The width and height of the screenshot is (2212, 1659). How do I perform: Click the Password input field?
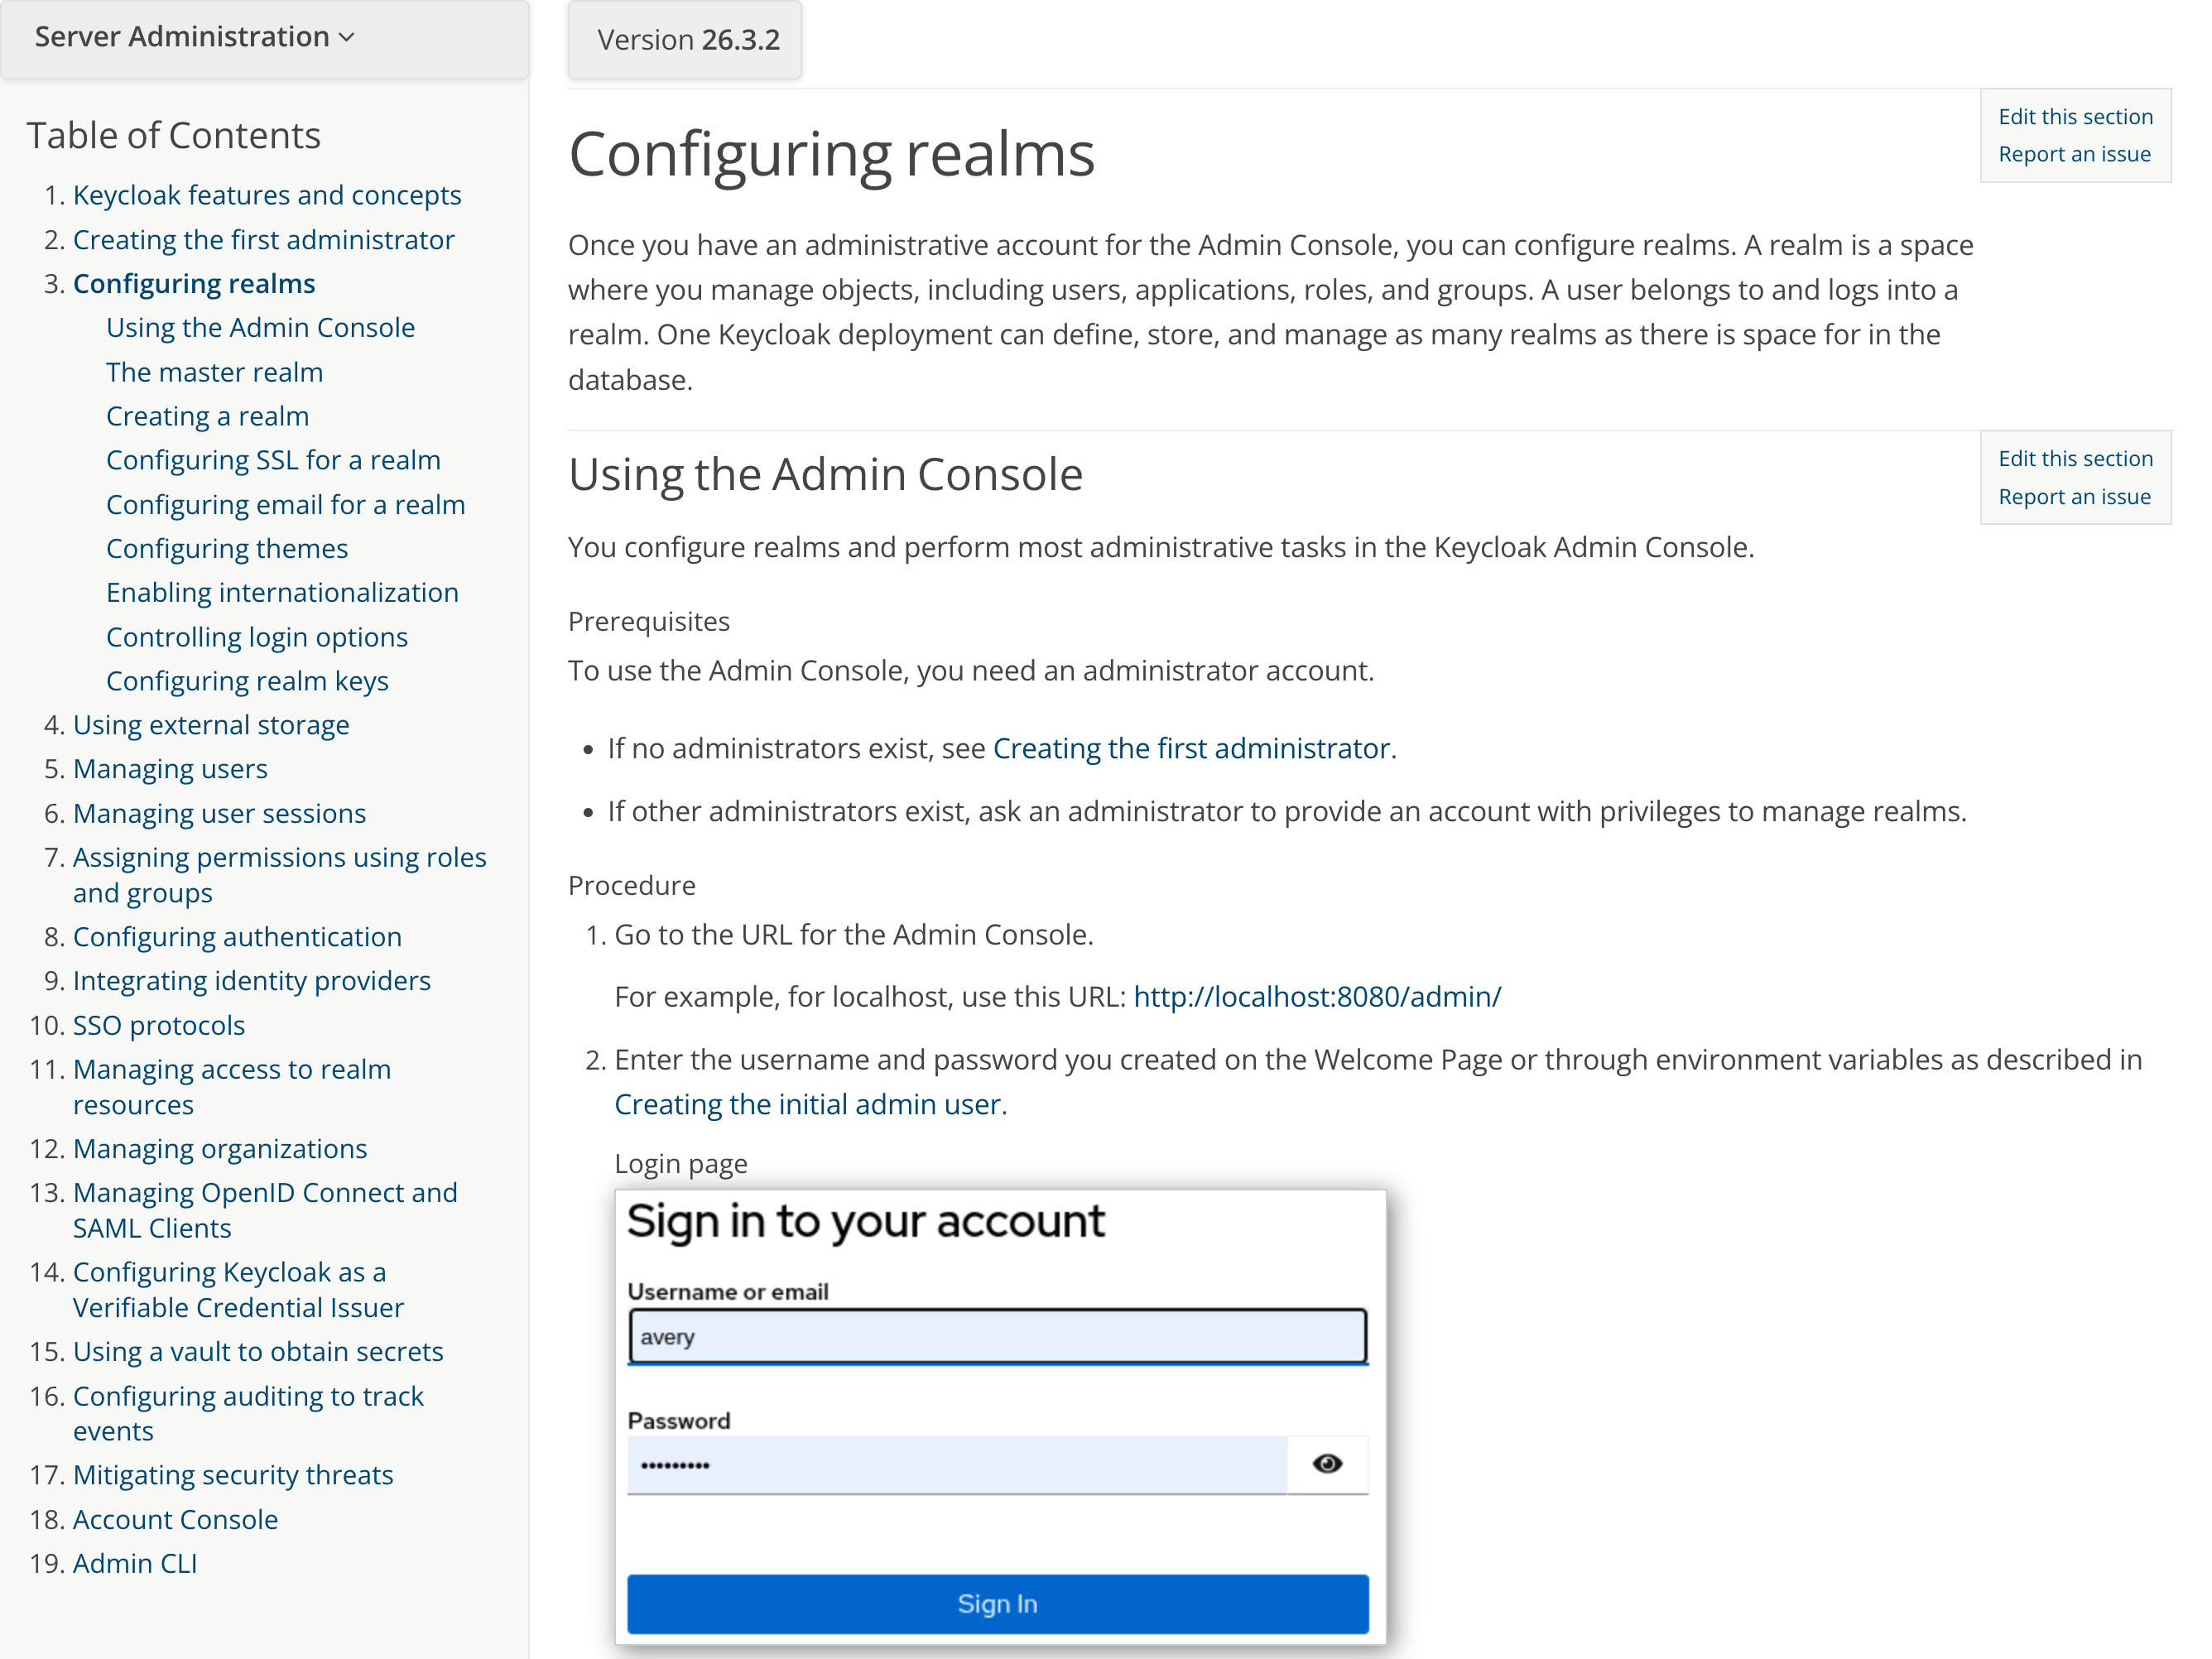(x=957, y=1466)
